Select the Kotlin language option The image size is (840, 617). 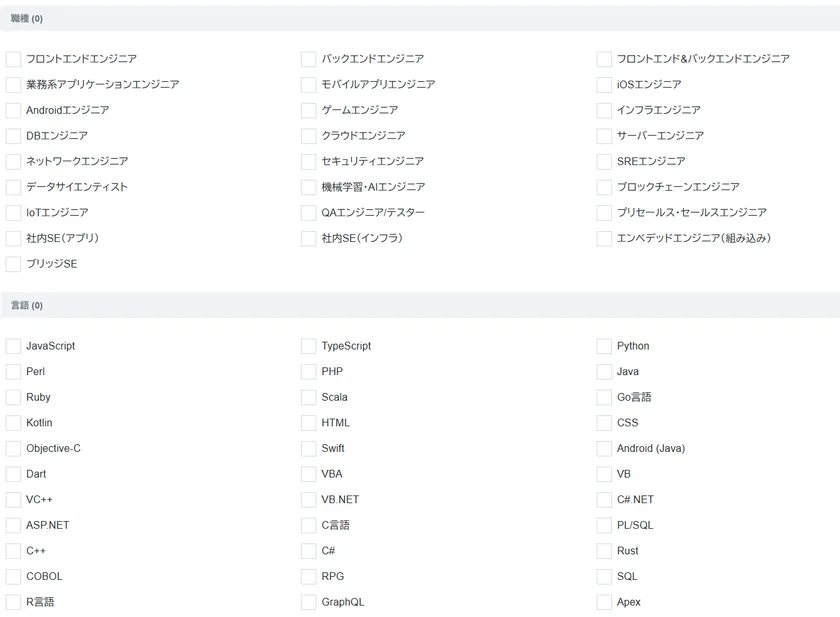(13, 423)
